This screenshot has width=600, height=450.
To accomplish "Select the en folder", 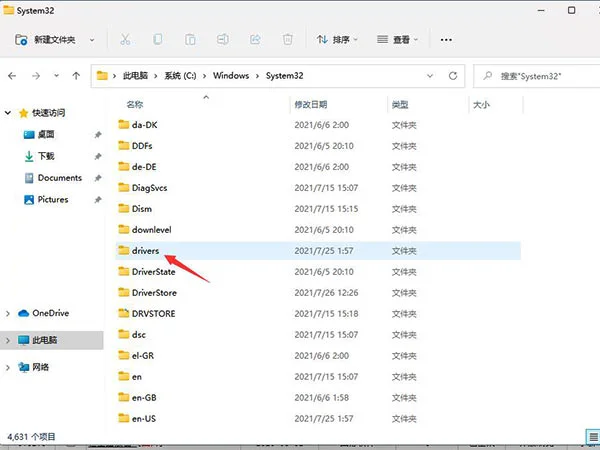I will (x=318, y=377).
